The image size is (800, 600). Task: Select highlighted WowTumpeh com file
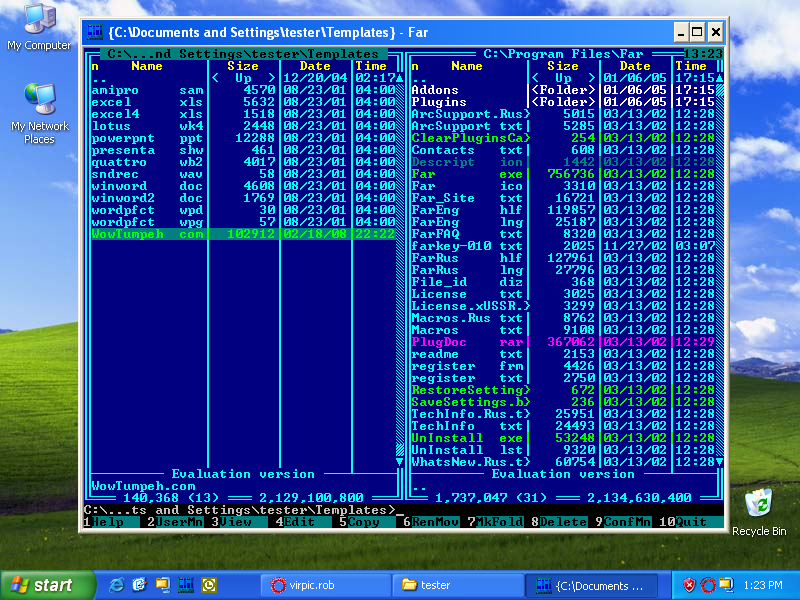pyautogui.click(x=243, y=234)
